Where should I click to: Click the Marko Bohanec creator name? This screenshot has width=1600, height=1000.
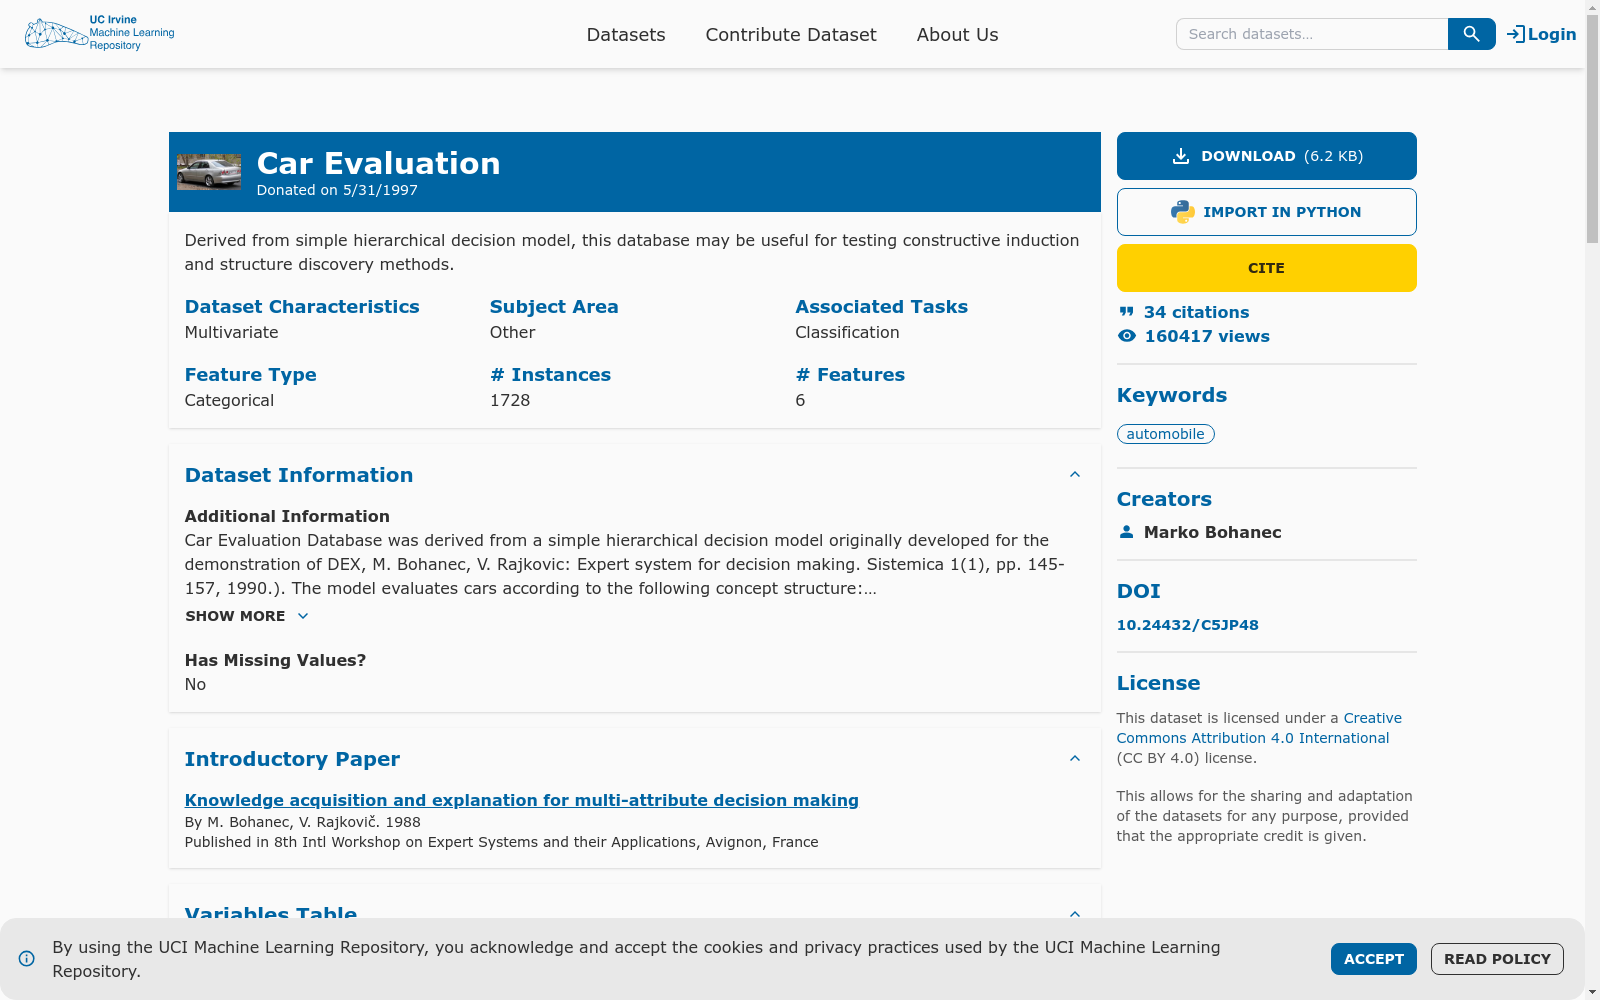click(1213, 532)
